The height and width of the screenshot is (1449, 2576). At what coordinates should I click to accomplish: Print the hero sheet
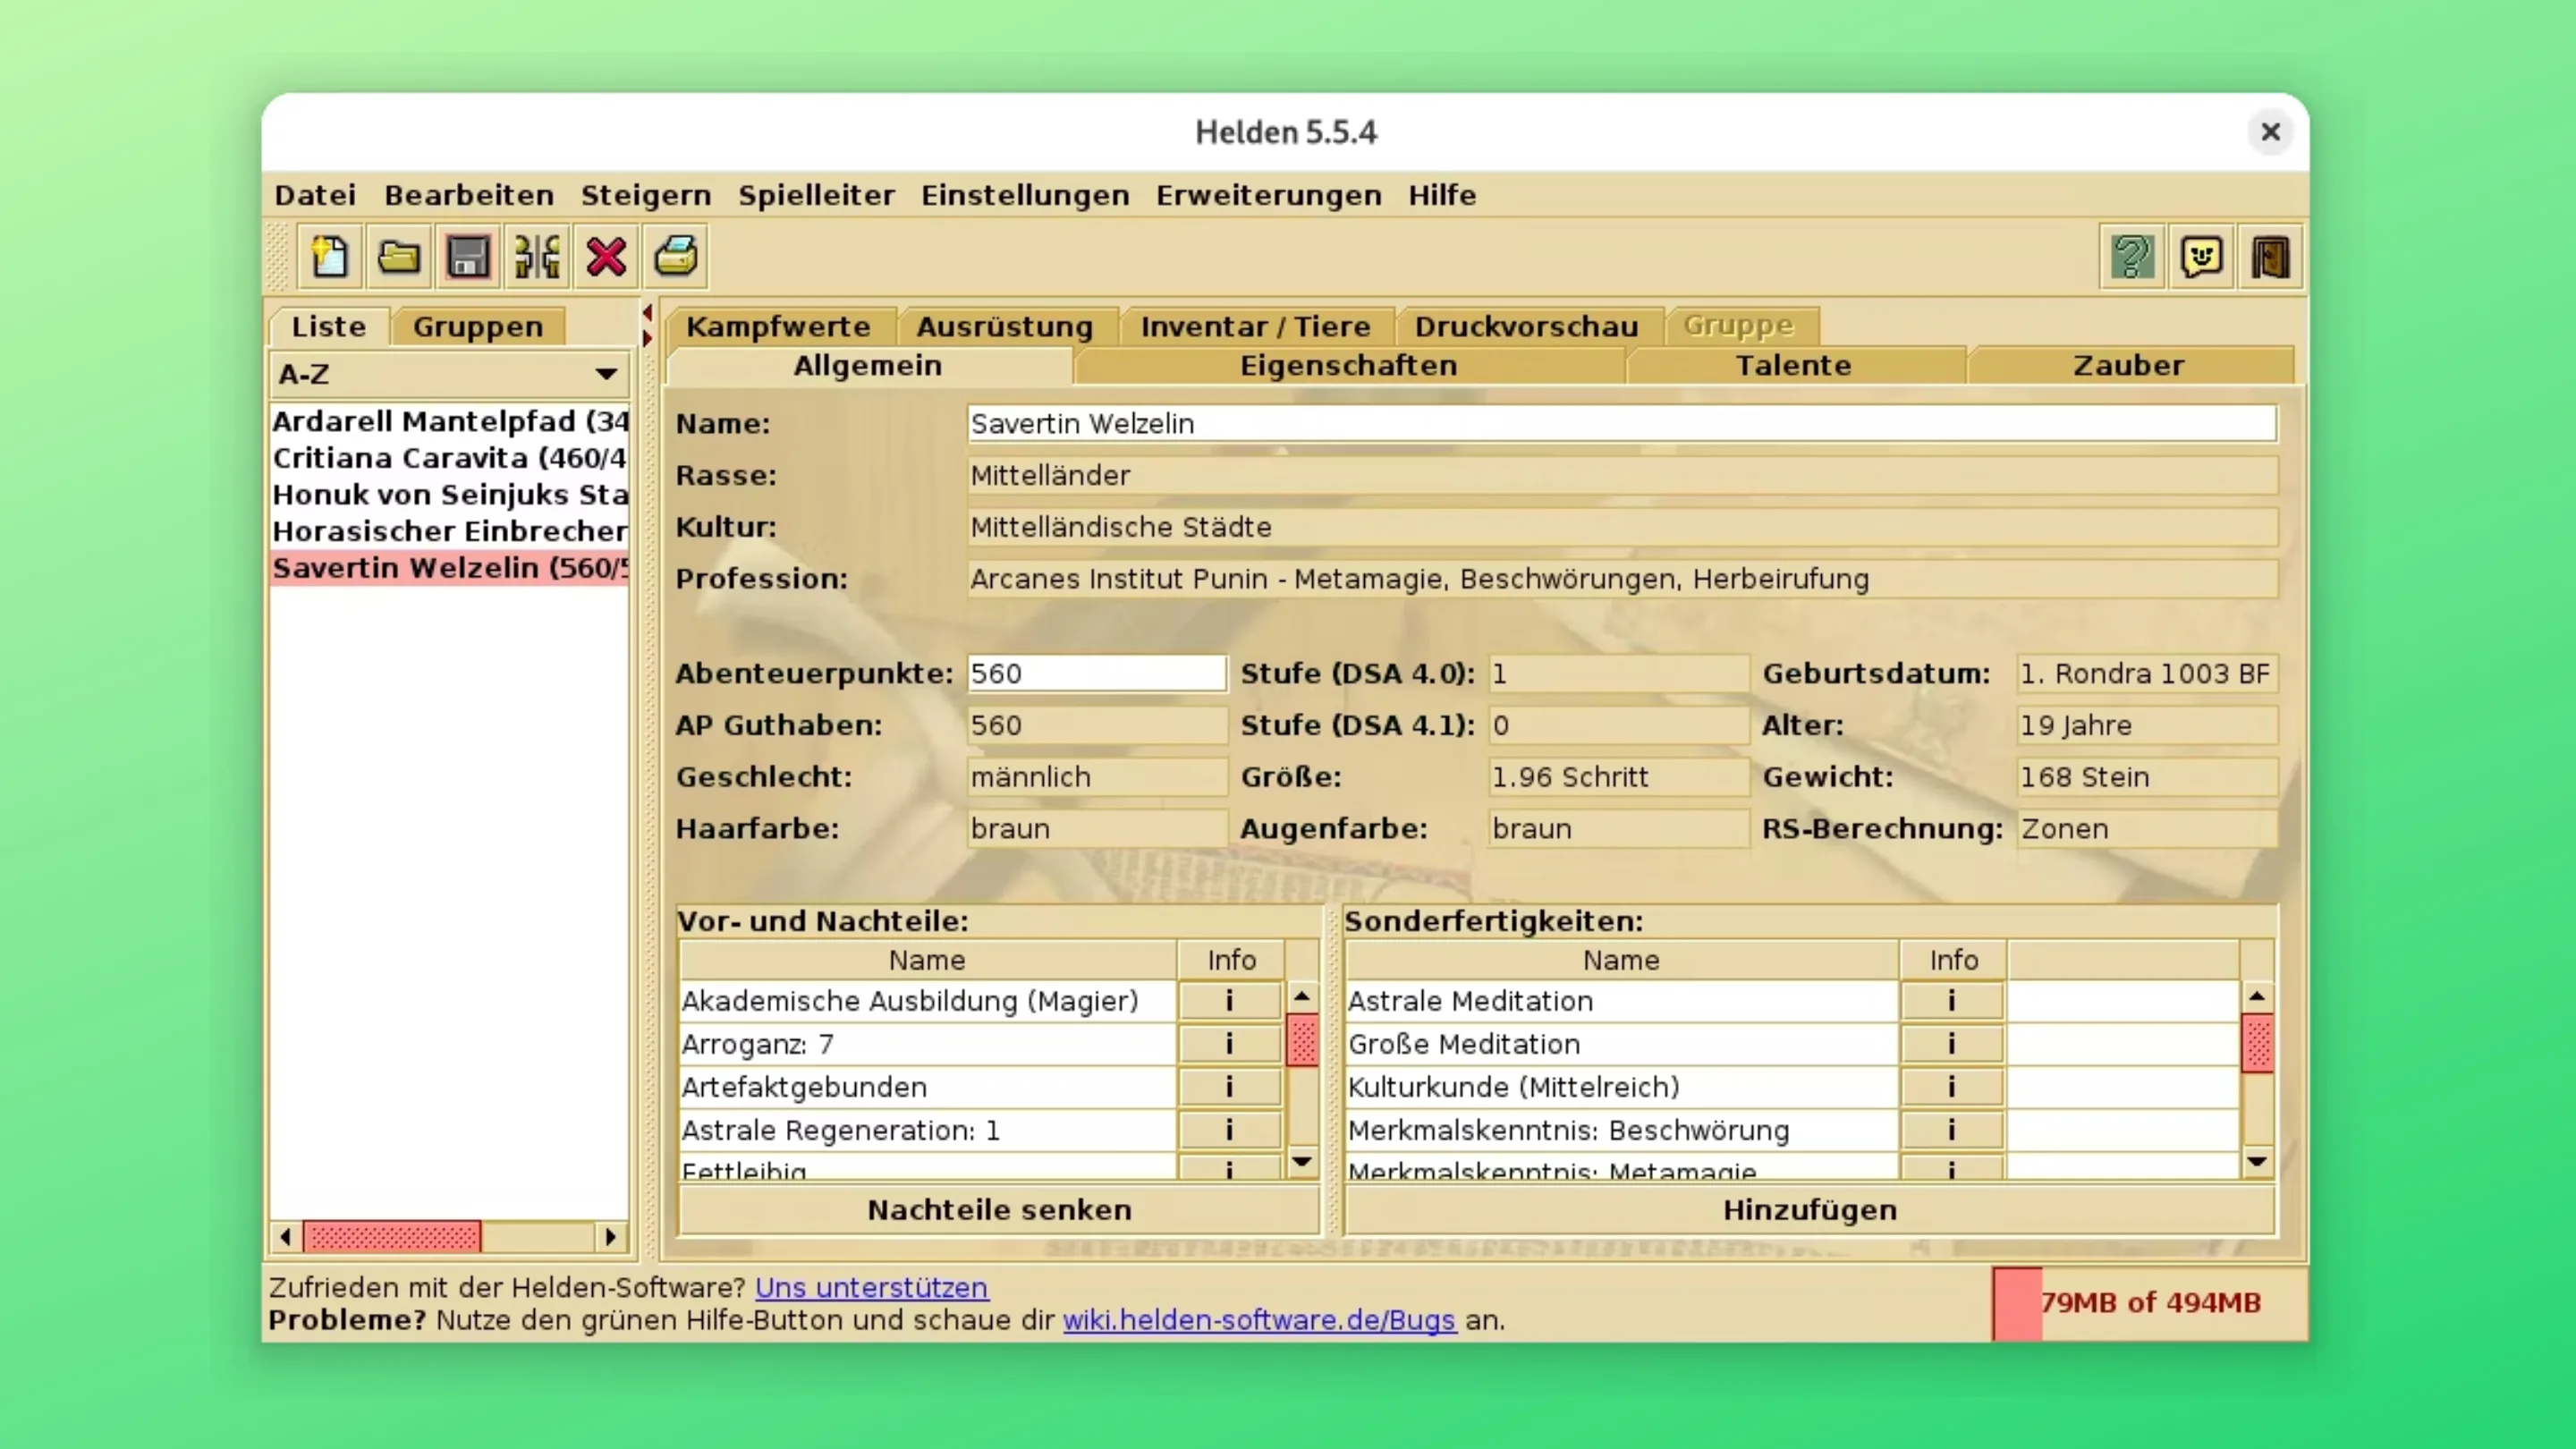[675, 257]
